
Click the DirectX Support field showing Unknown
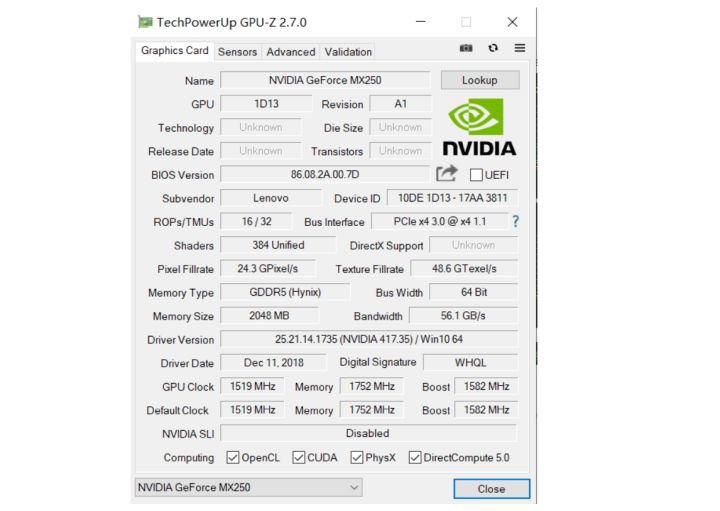click(473, 245)
